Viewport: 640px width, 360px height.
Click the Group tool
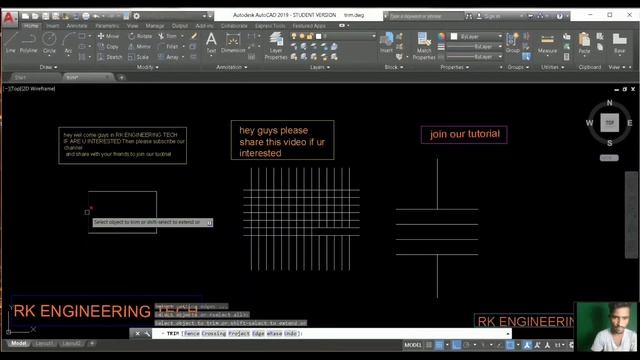(x=512, y=43)
